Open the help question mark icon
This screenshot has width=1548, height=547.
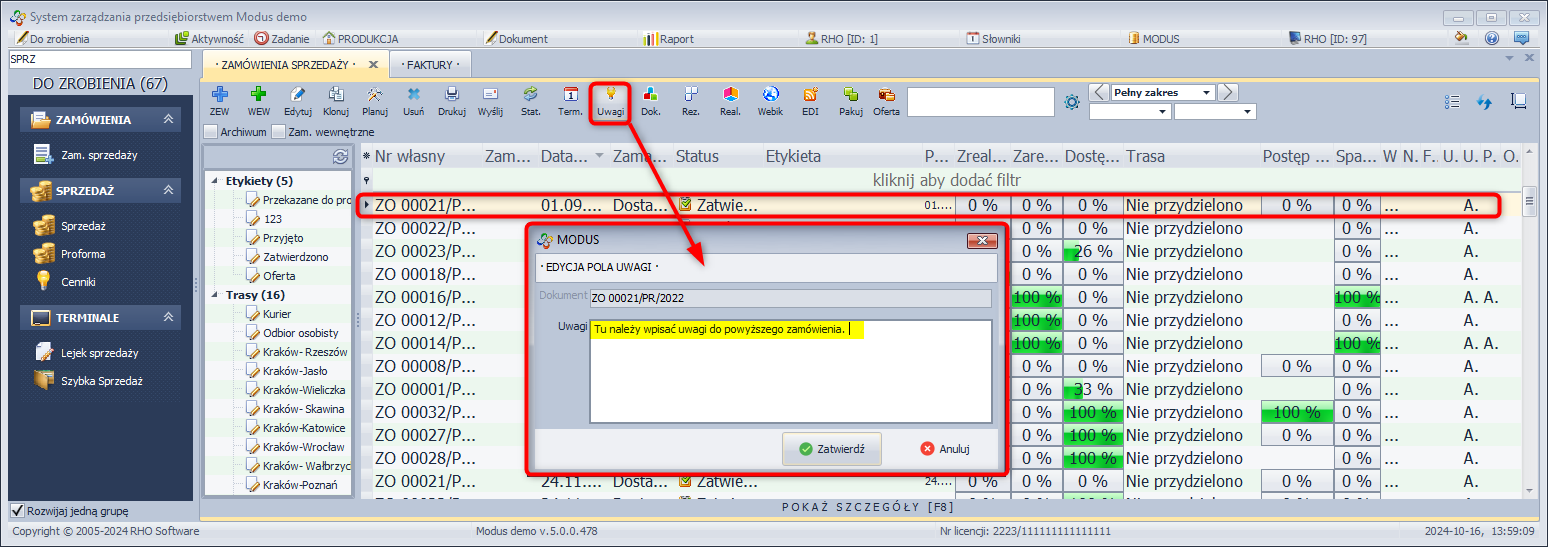(x=1491, y=38)
